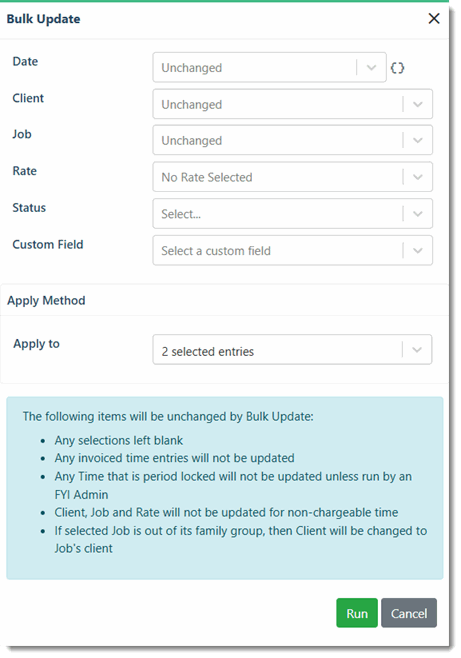
Task: Click the curly braces icon beside Date
Action: click(x=397, y=68)
